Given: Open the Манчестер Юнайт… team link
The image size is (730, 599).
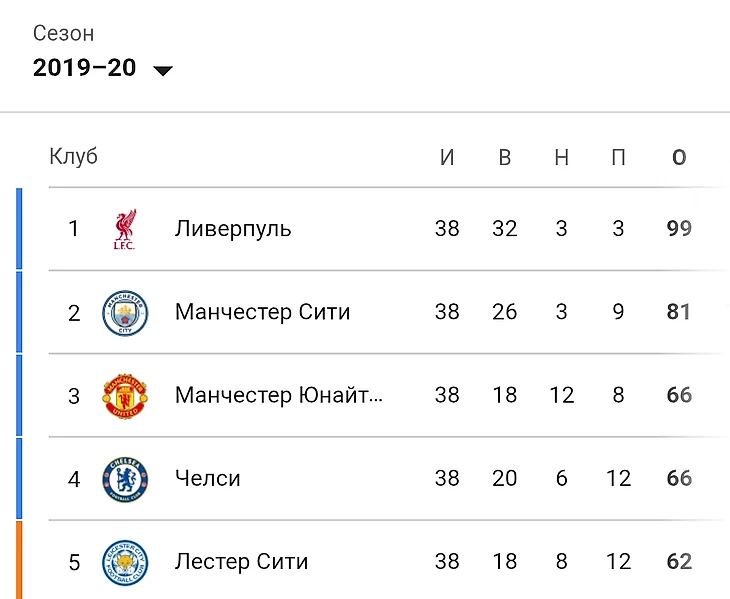Looking at the screenshot, I should tap(279, 395).
